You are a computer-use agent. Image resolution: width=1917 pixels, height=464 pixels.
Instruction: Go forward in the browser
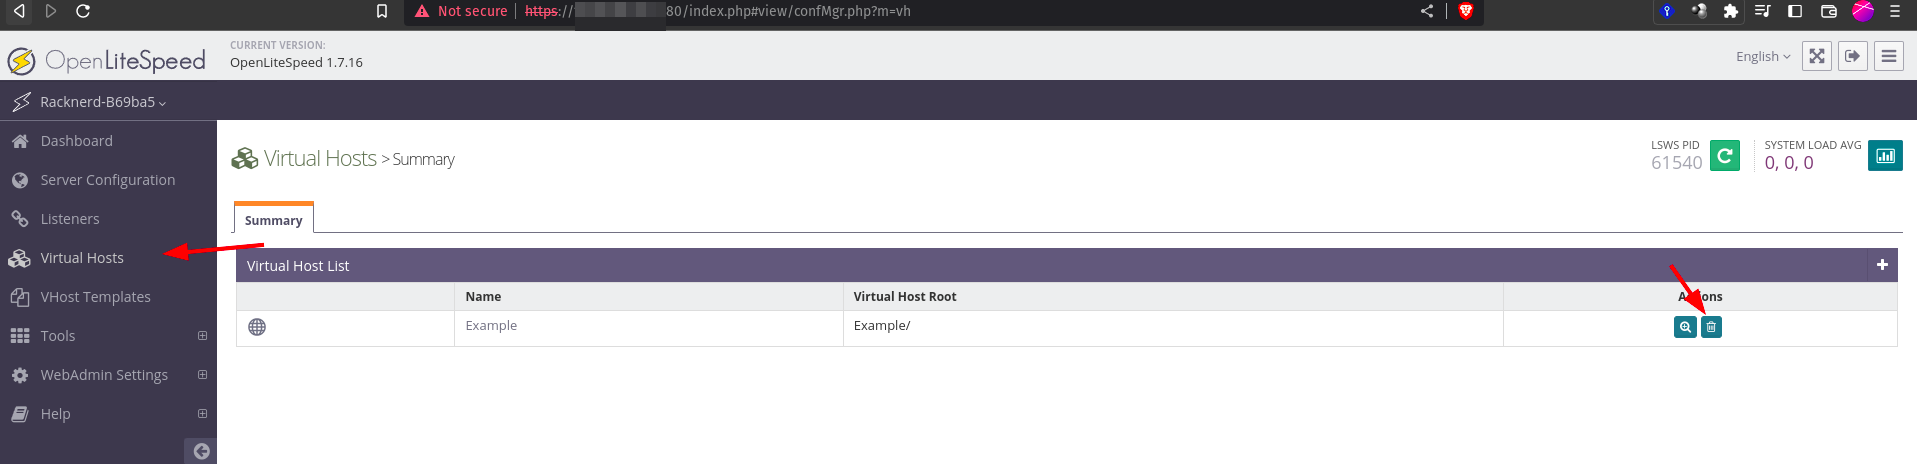51,11
